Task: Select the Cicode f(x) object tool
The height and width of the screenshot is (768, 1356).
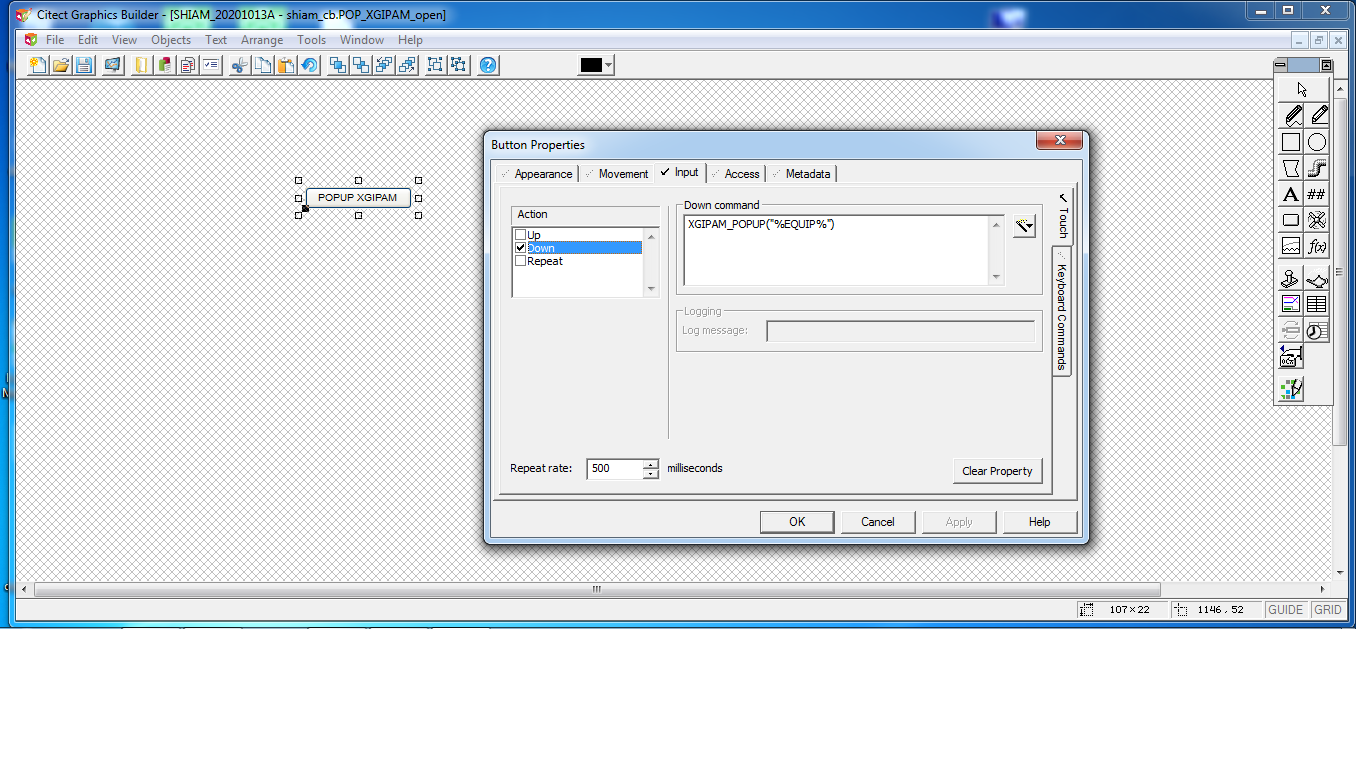Action: pyautogui.click(x=1317, y=246)
